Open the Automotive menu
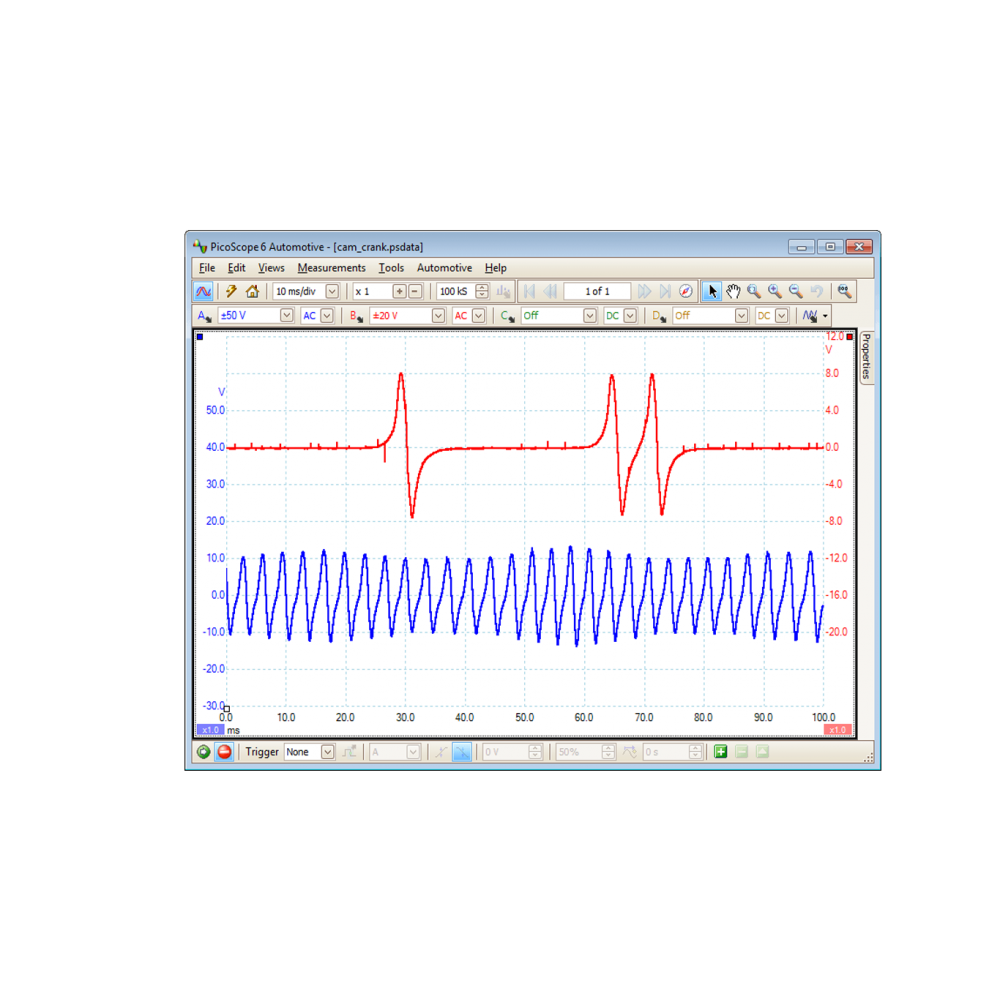 point(444,267)
